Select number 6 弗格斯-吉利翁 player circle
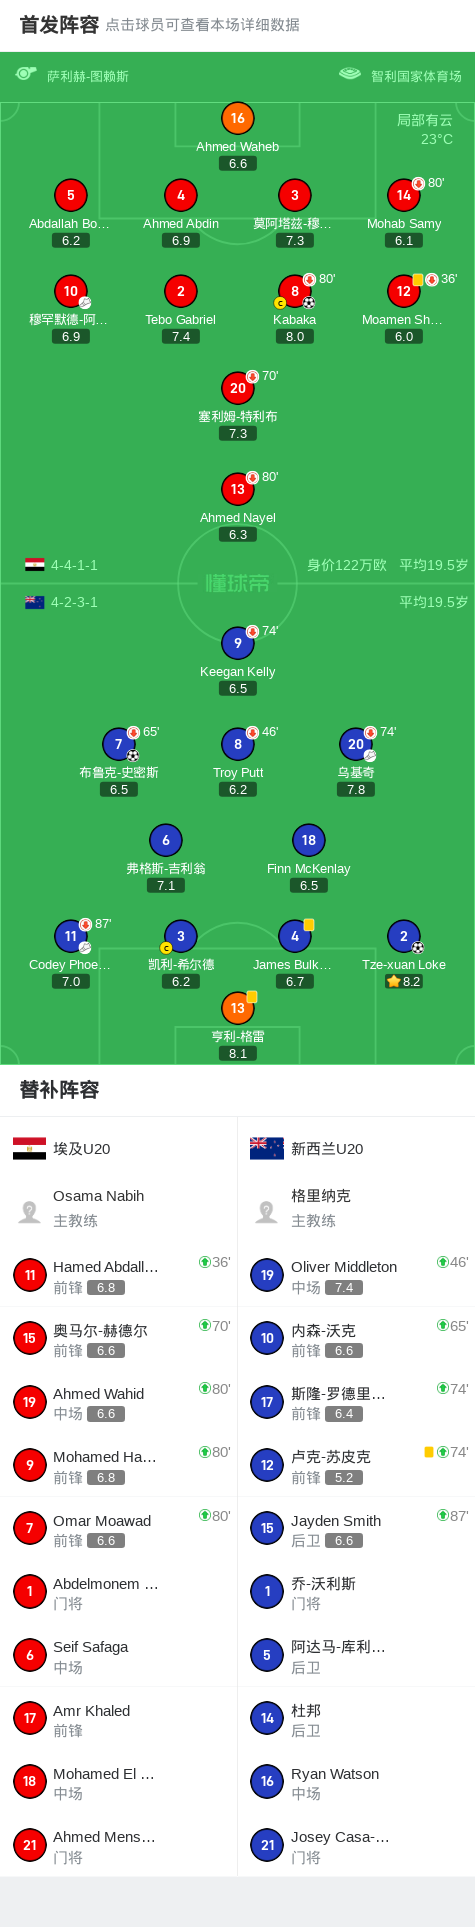475x1927 pixels. pyautogui.click(x=166, y=841)
